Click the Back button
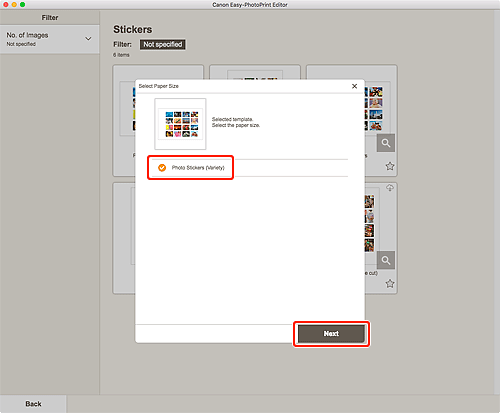Image resolution: width=500 pixels, height=413 pixels. [33, 404]
